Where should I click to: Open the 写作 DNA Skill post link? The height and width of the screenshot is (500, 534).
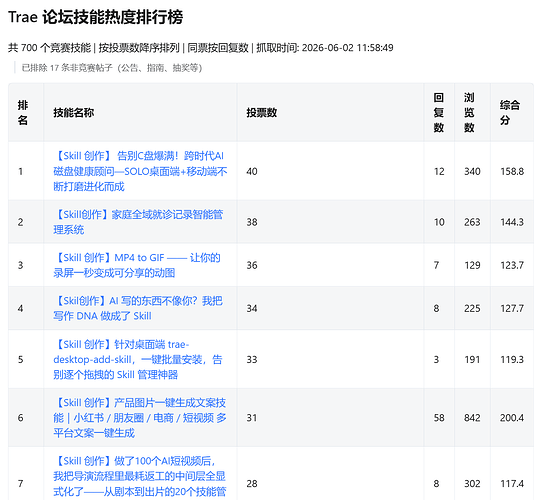(138, 308)
